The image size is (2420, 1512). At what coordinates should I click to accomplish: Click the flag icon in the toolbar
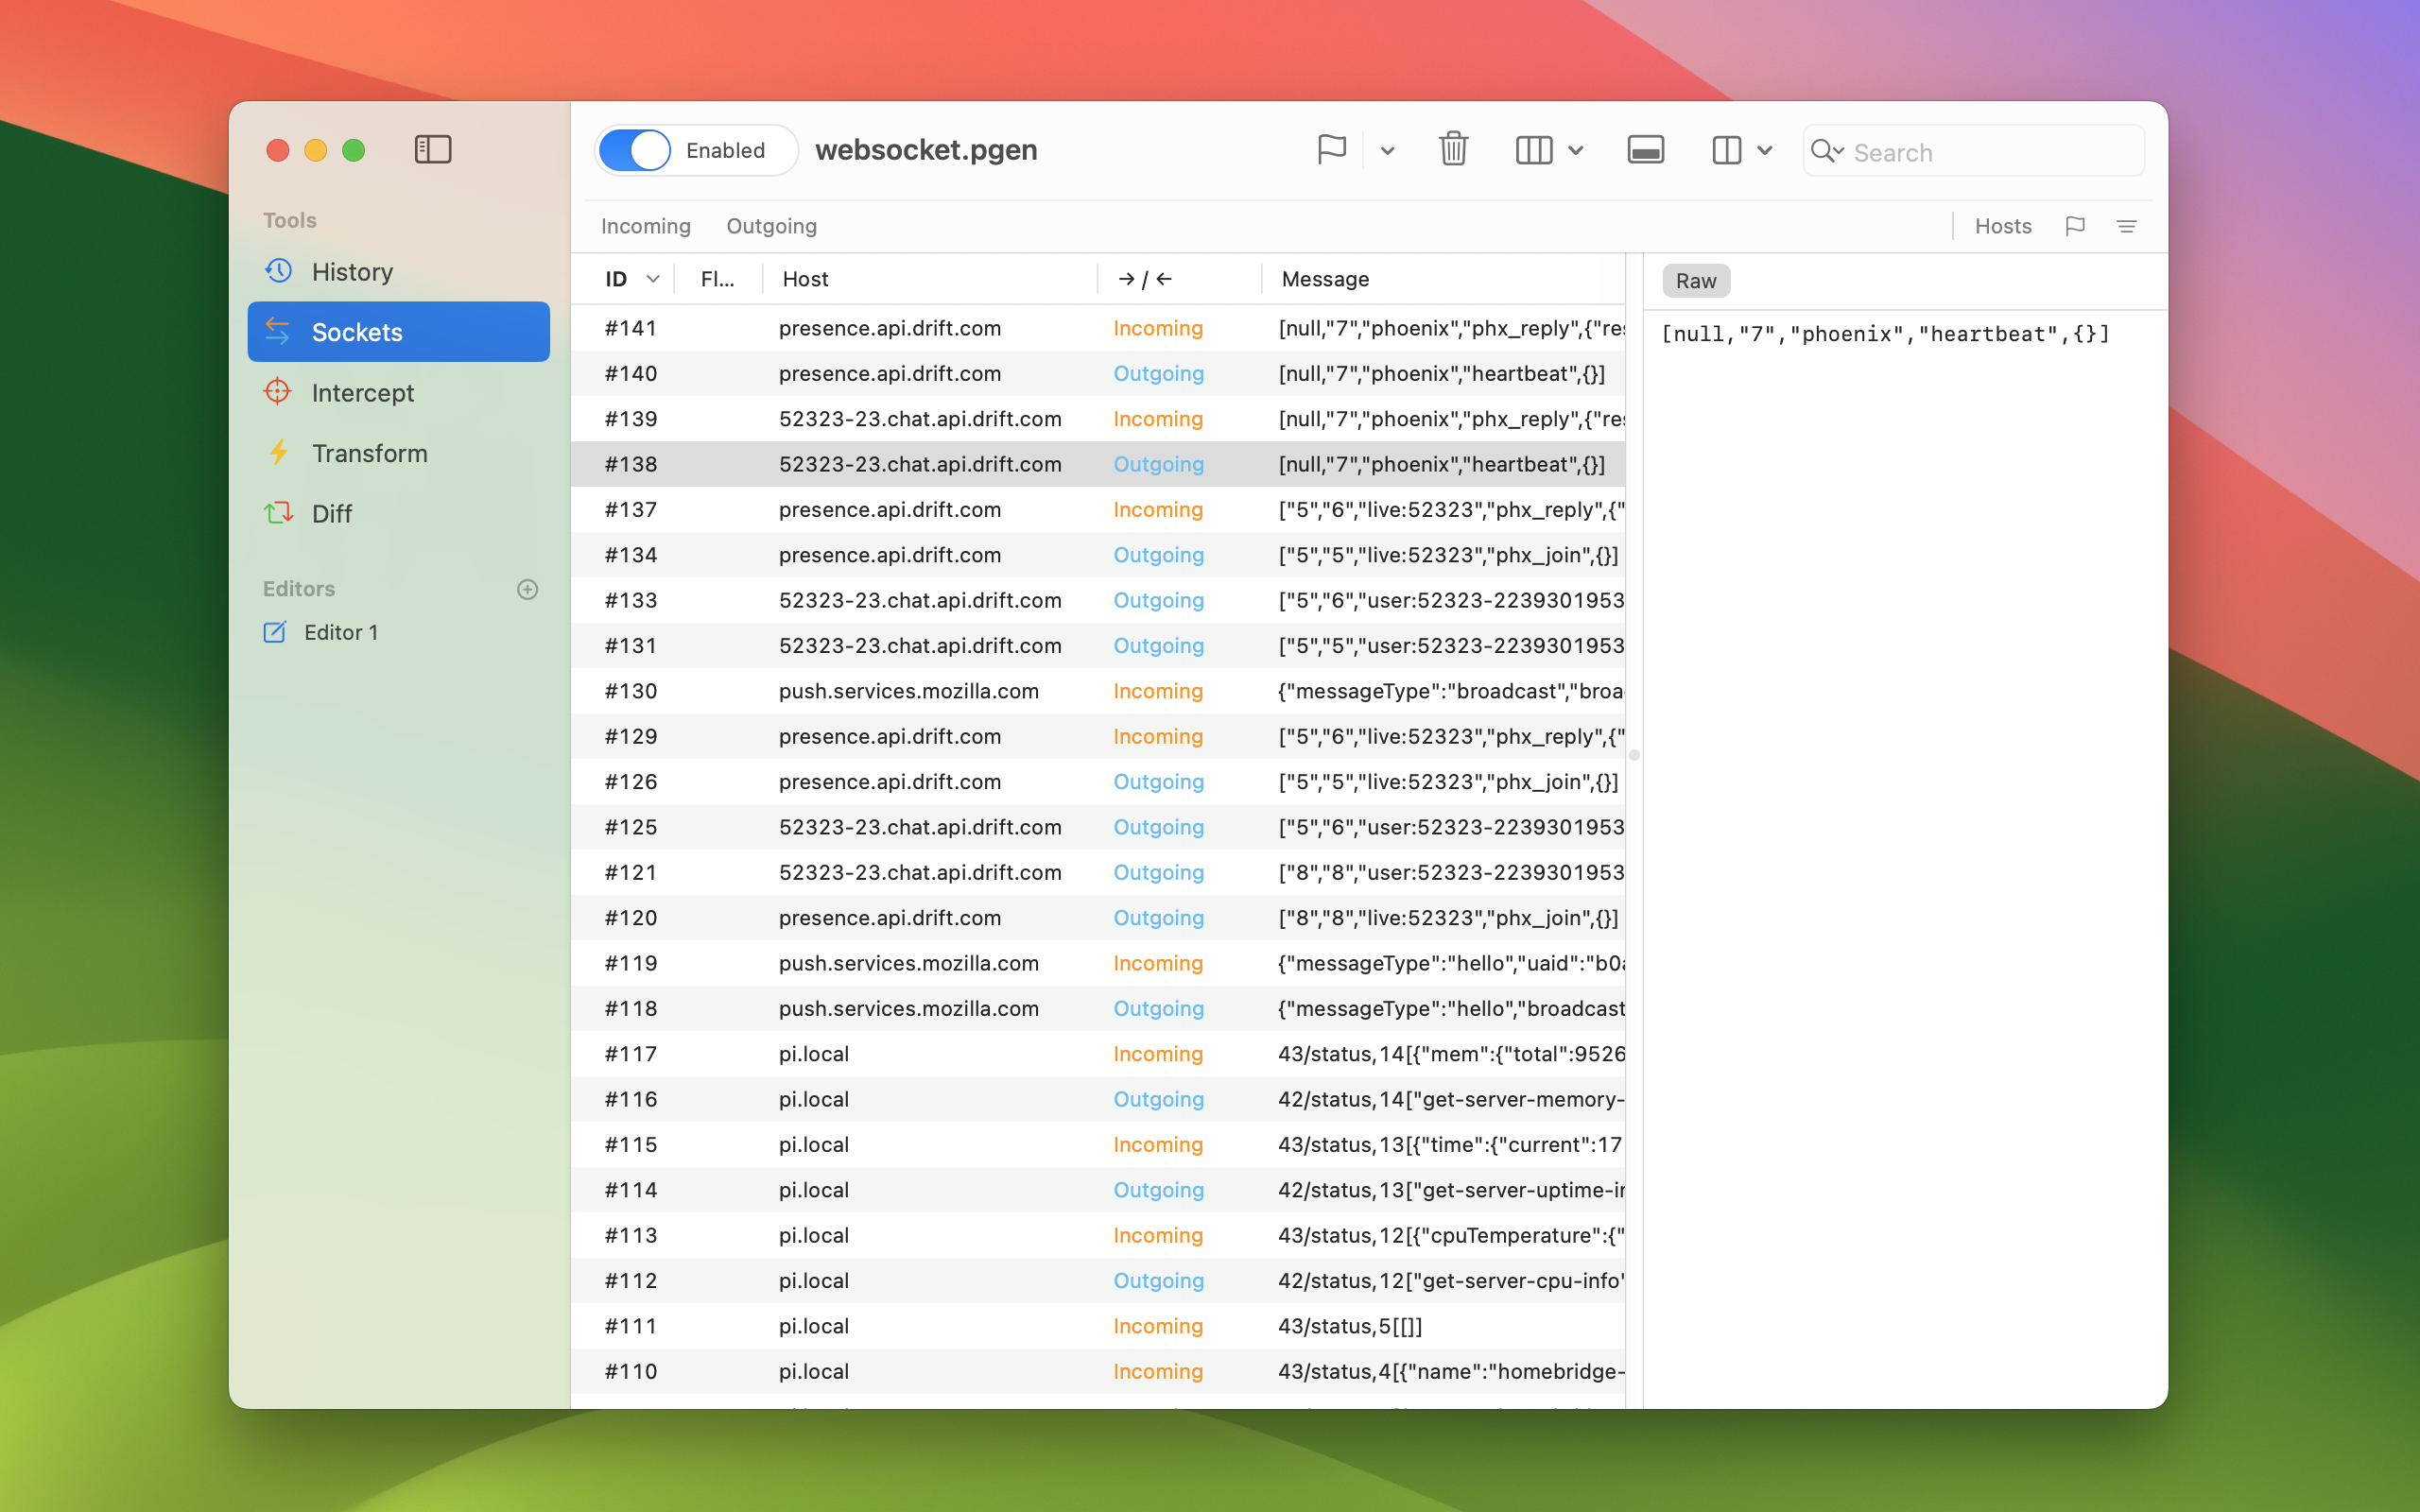pos(1331,150)
